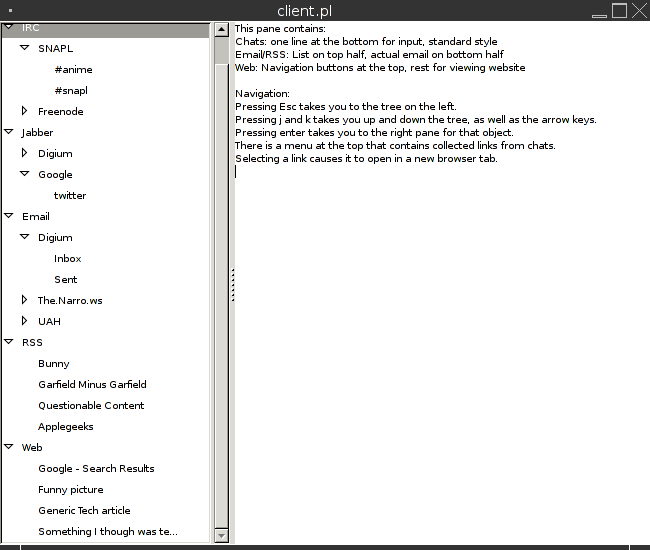Collapse the RSS tree node
Screen dimensions: 650x550
[9, 342]
